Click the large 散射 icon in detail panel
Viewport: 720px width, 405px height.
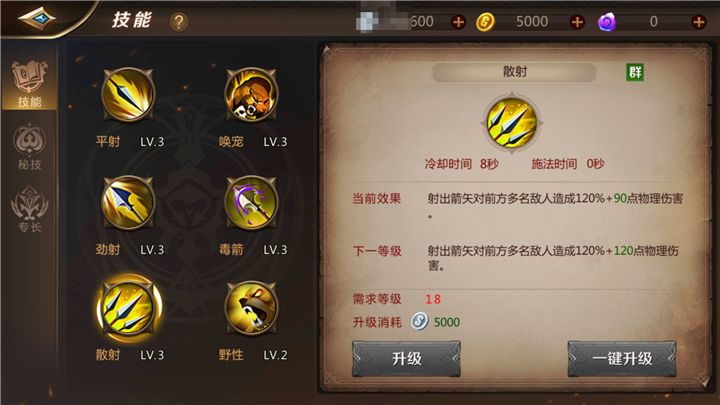[x=512, y=123]
